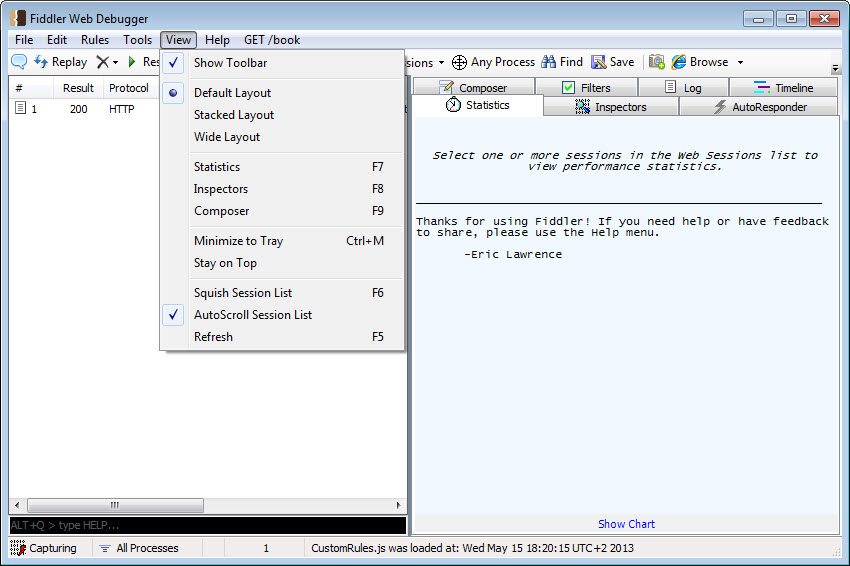Click the Save disk icon
Viewport: 850px width, 566px height.
pyautogui.click(x=598, y=62)
